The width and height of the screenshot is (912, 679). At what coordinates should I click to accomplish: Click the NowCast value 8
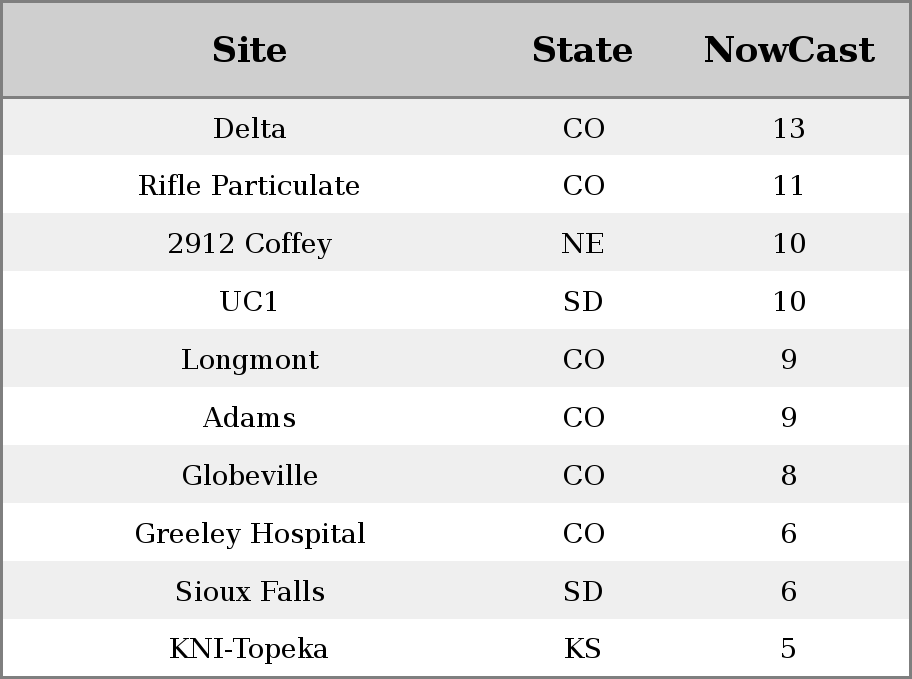tap(789, 475)
